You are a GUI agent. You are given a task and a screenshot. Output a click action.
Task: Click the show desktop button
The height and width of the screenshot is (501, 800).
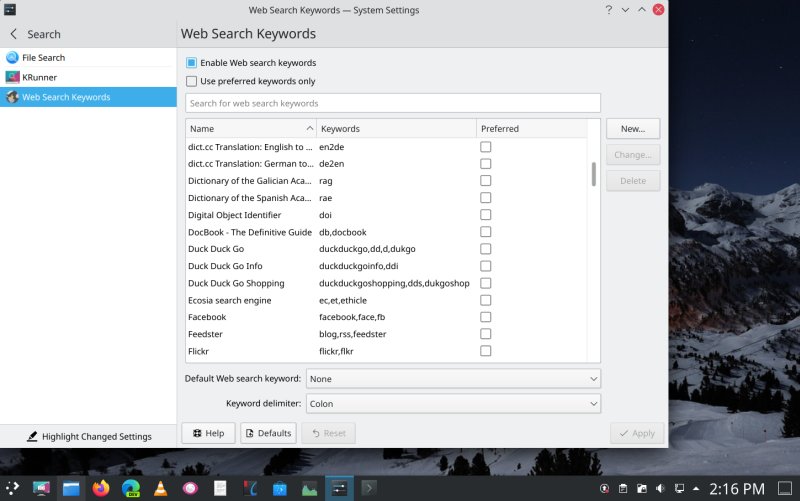coord(785,488)
